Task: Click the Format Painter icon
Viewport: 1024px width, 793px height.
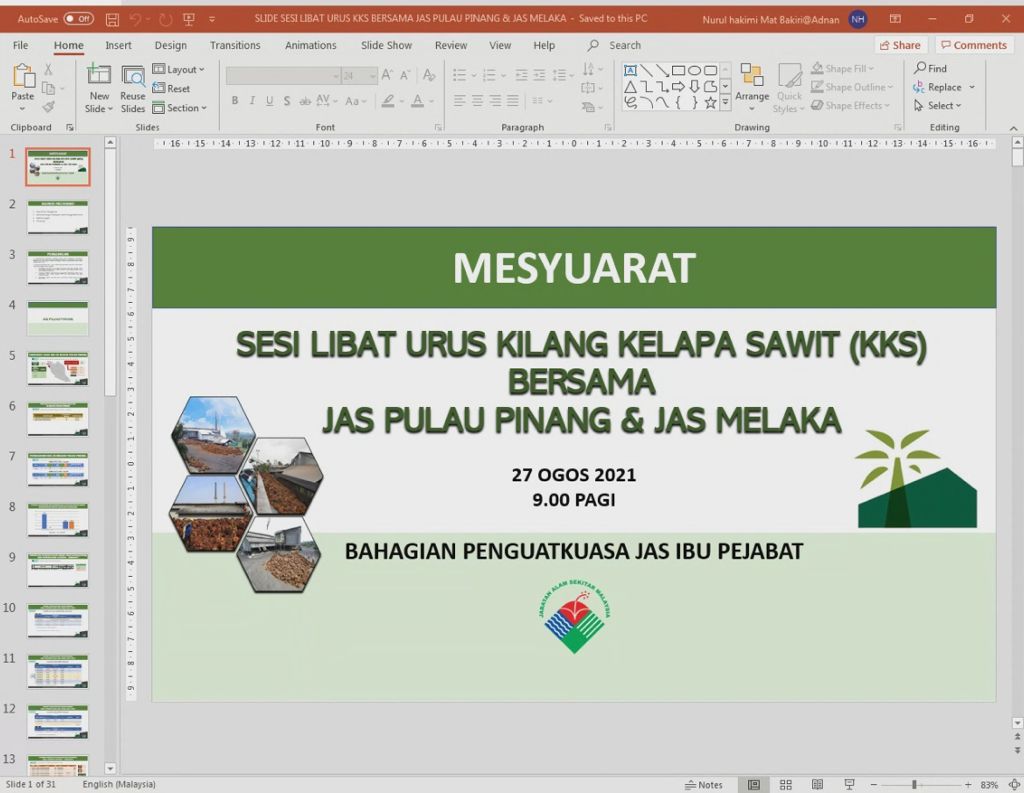Action: [48, 106]
